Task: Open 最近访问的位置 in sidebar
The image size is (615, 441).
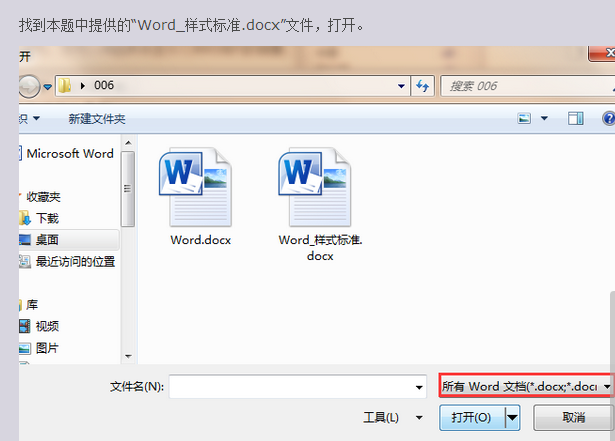Action: pyautogui.click(x=75, y=261)
